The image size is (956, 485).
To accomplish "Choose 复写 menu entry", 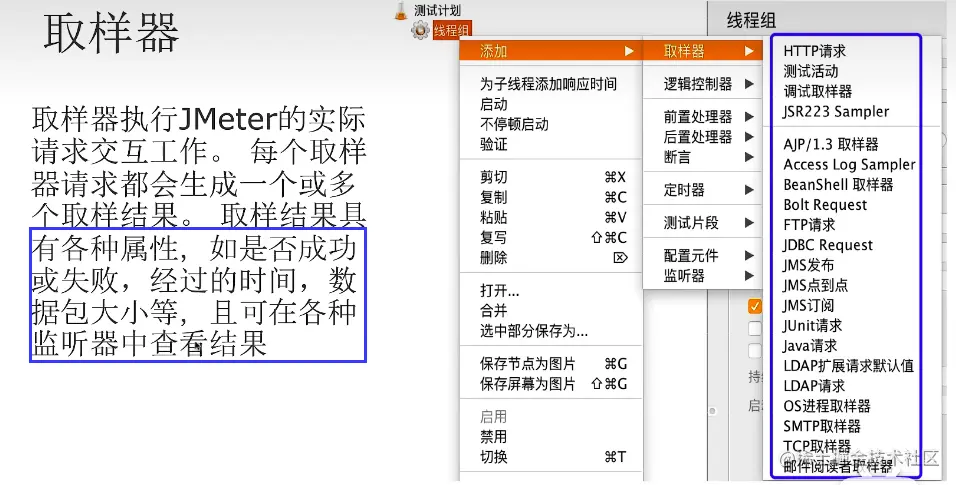I will point(551,238).
